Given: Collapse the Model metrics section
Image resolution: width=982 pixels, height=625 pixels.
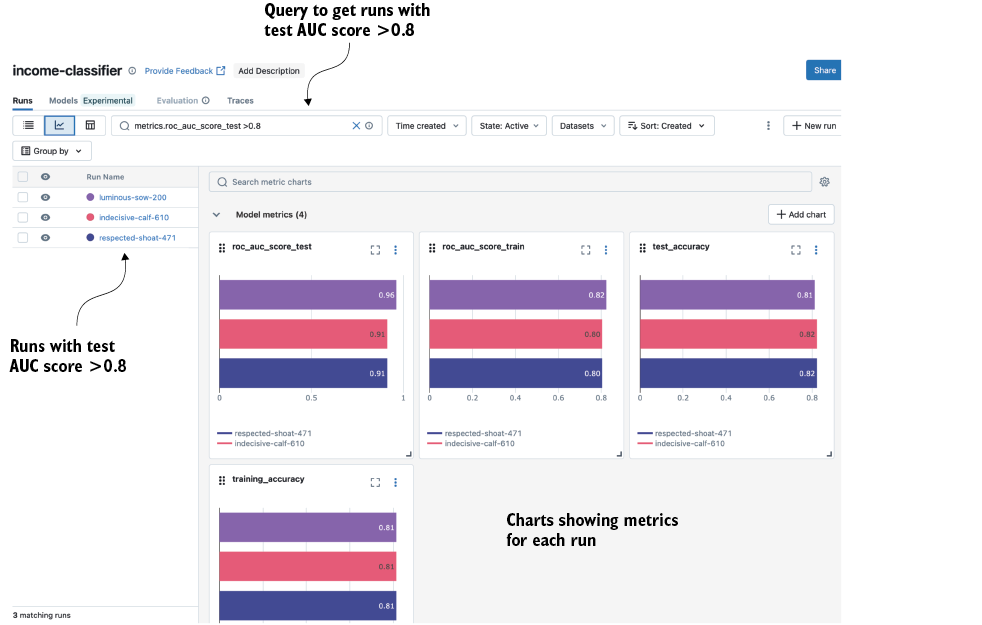Looking at the screenshot, I should [x=216, y=215].
